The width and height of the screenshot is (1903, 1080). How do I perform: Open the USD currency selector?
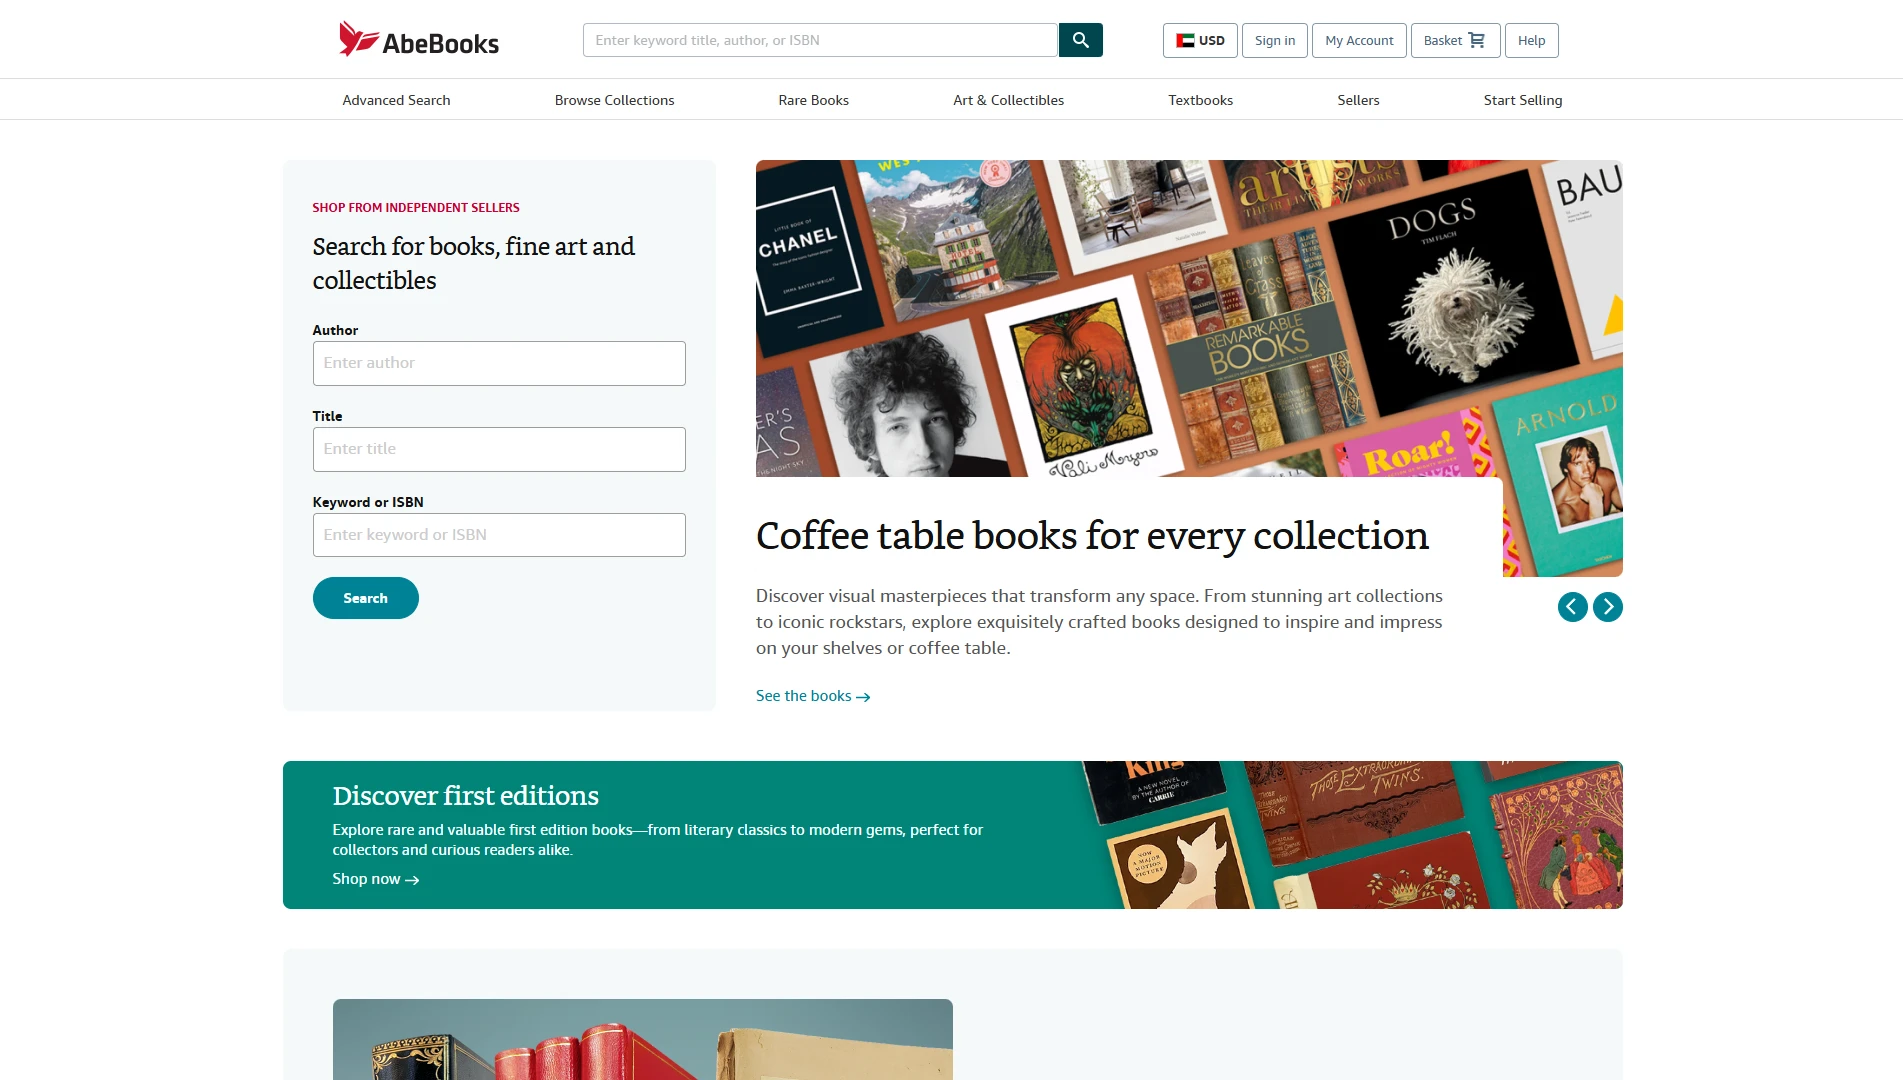1200,40
